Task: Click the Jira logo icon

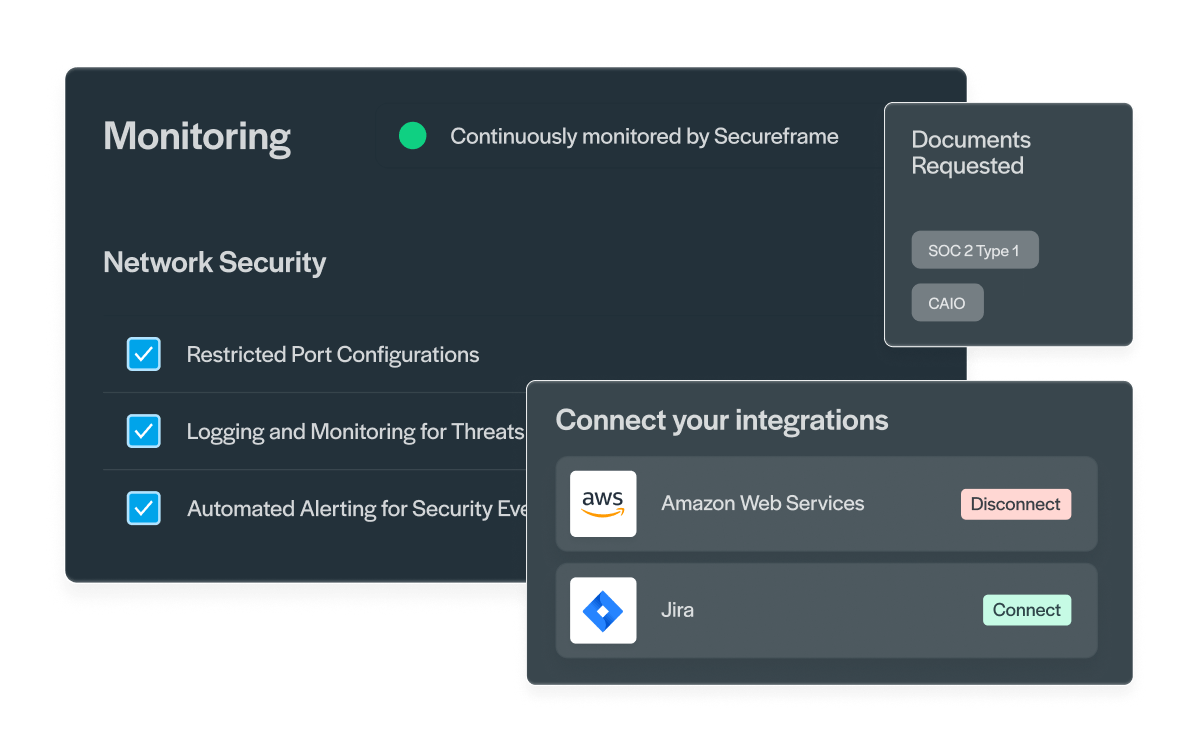Action: [x=603, y=610]
